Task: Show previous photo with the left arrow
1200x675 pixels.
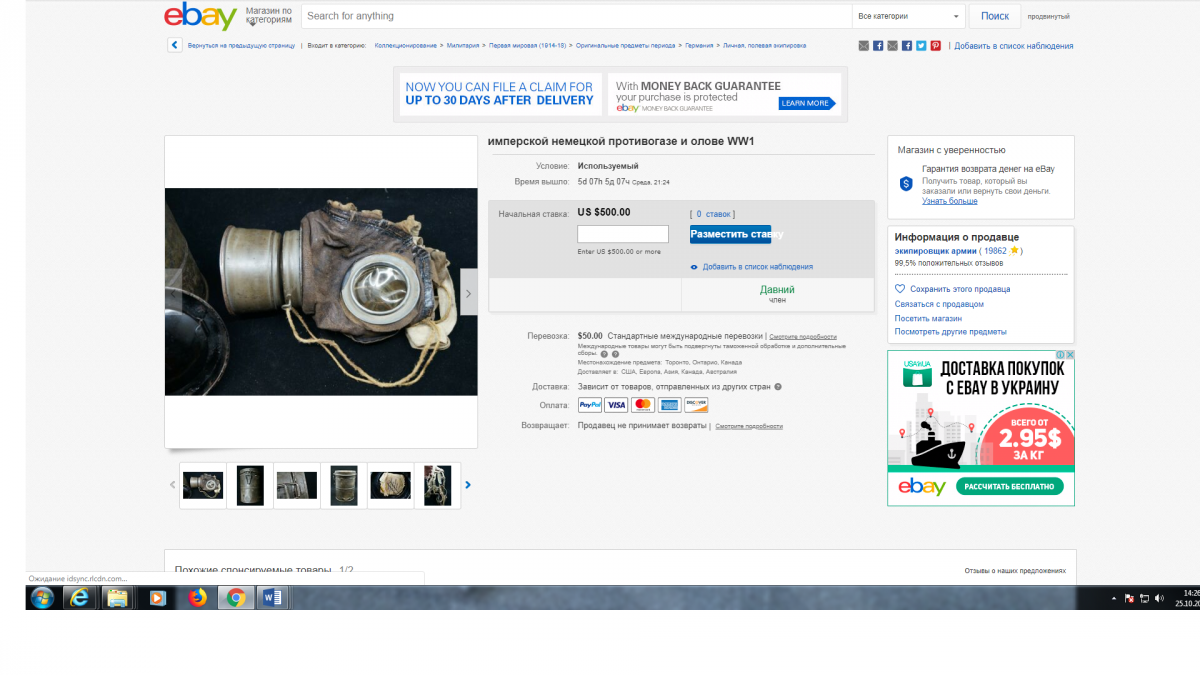Action: [173, 293]
